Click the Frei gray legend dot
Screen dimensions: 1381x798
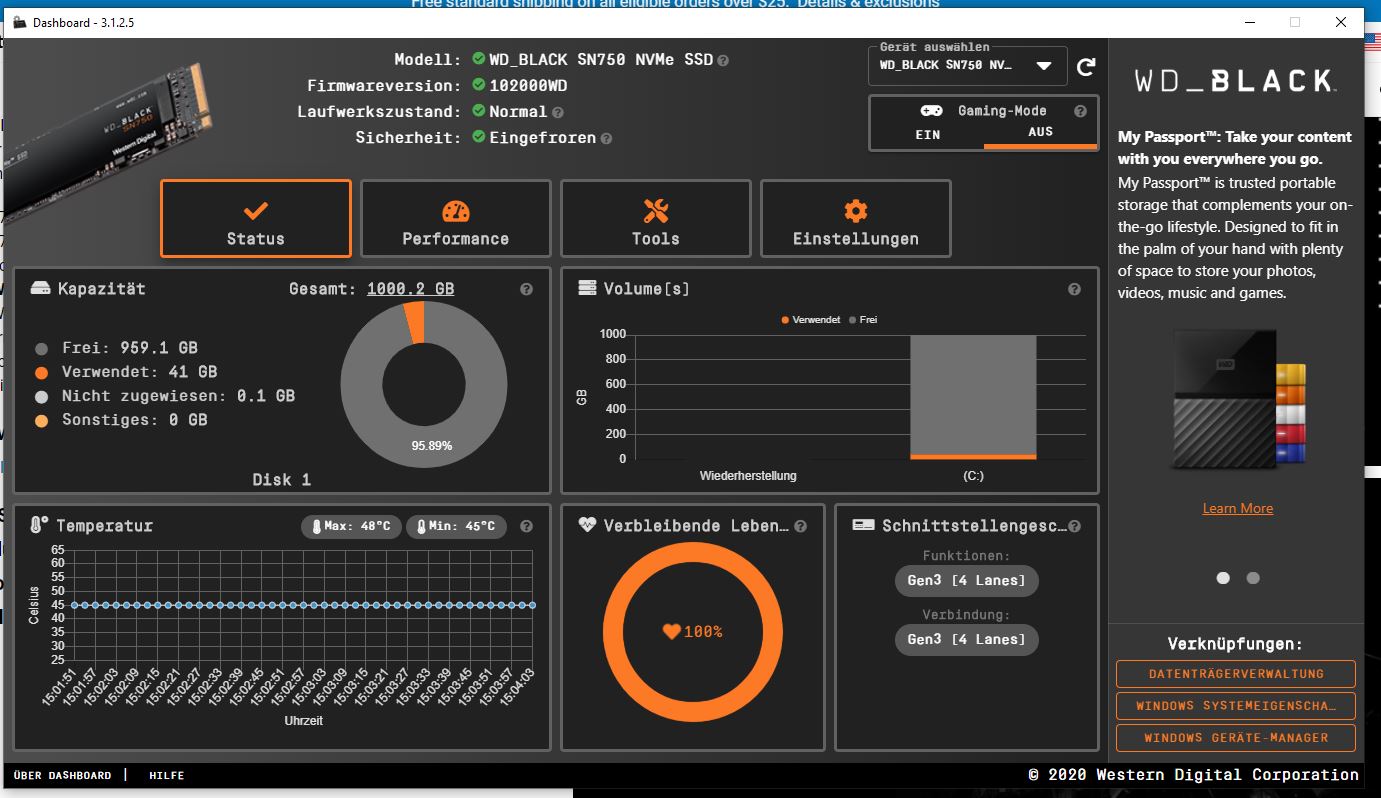click(41, 349)
